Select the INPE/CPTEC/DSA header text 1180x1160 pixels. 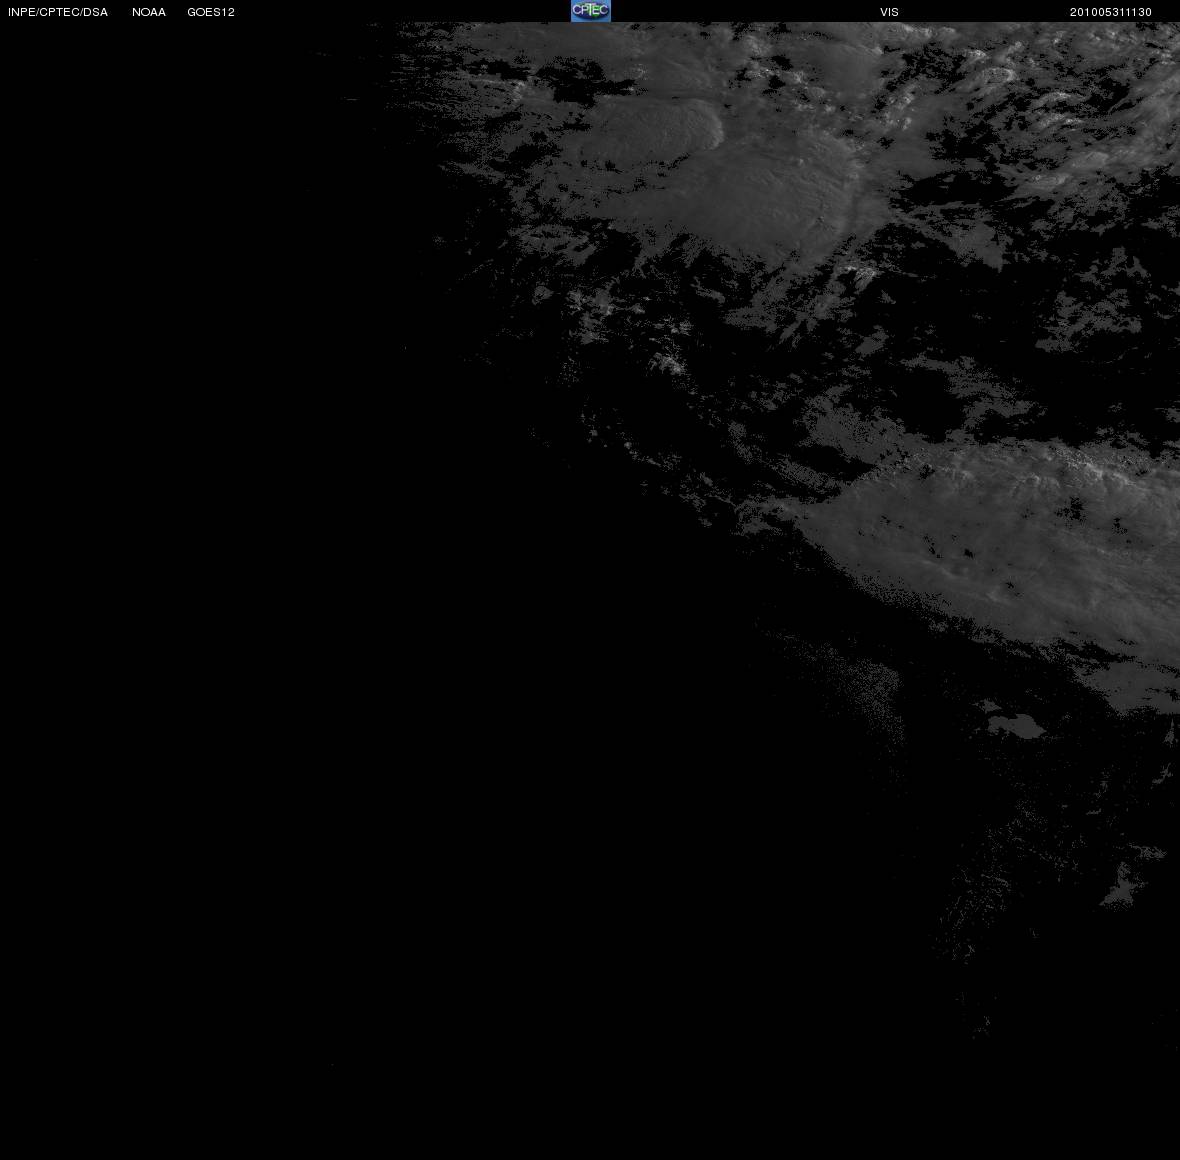click(x=58, y=12)
